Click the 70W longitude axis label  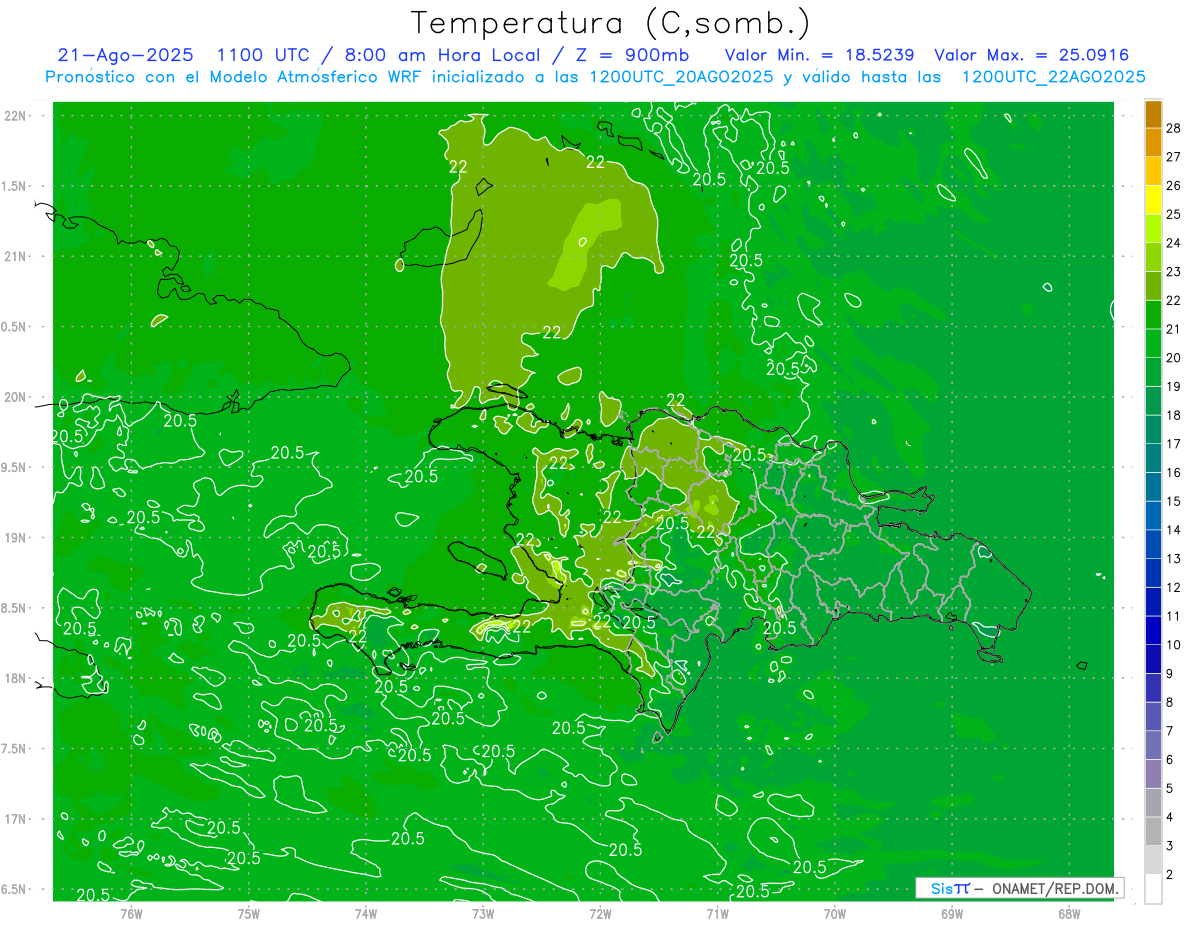tap(834, 914)
